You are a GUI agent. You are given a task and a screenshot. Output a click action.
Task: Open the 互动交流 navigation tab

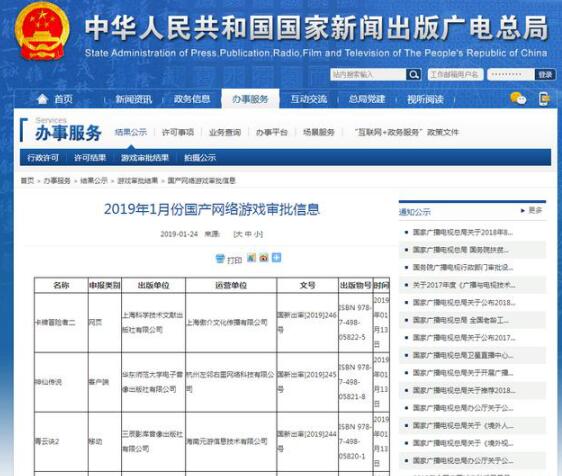309,99
